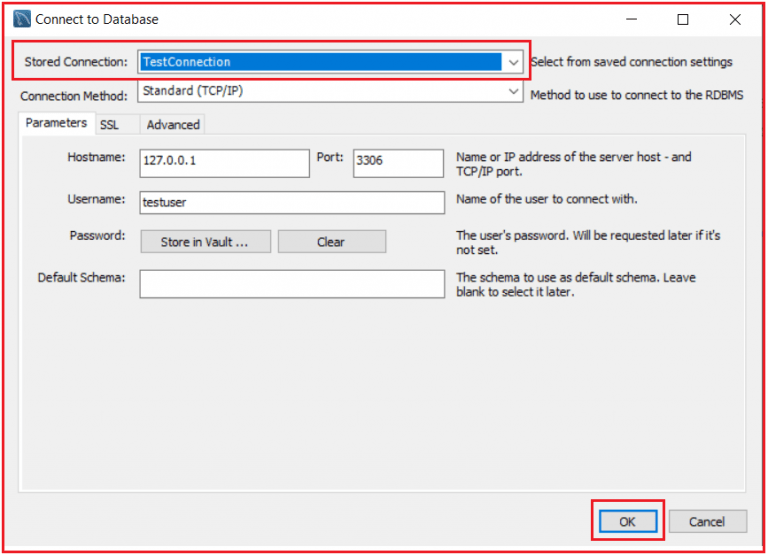Open the Stored Connection dropdown arrow
The width and height of the screenshot is (768, 555).
[x=513, y=62]
